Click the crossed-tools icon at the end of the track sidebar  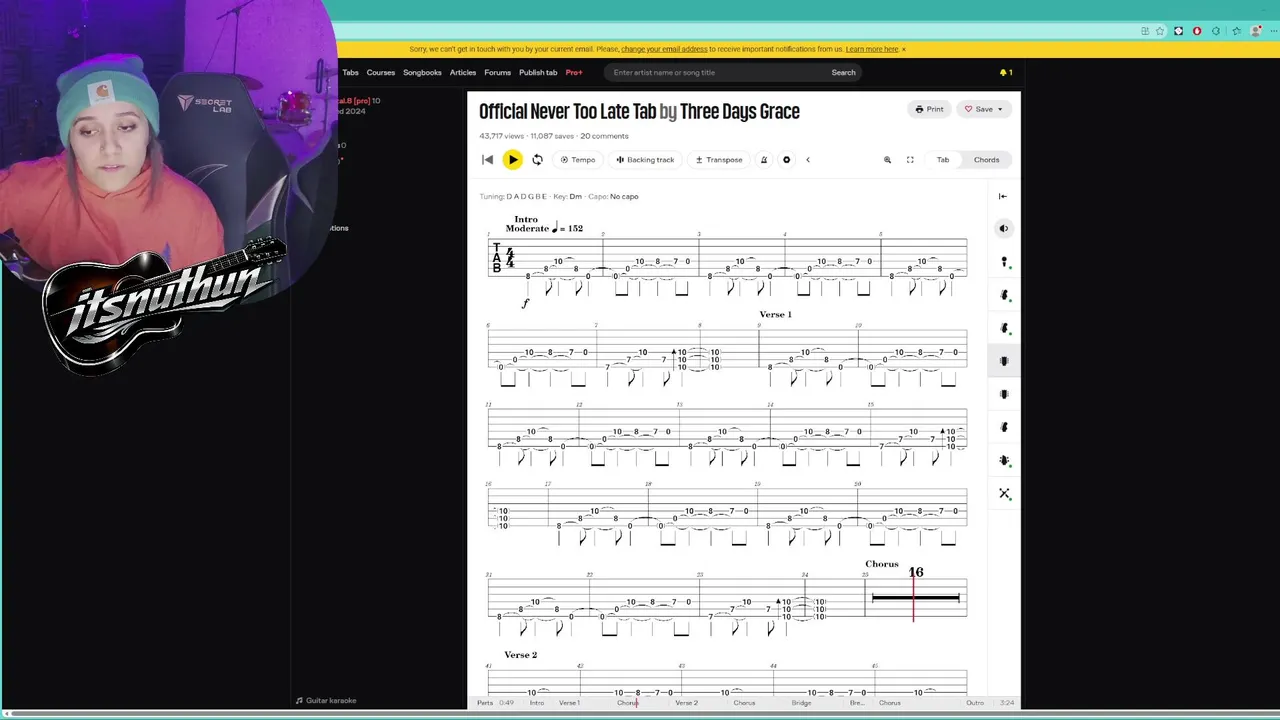pos(1005,493)
